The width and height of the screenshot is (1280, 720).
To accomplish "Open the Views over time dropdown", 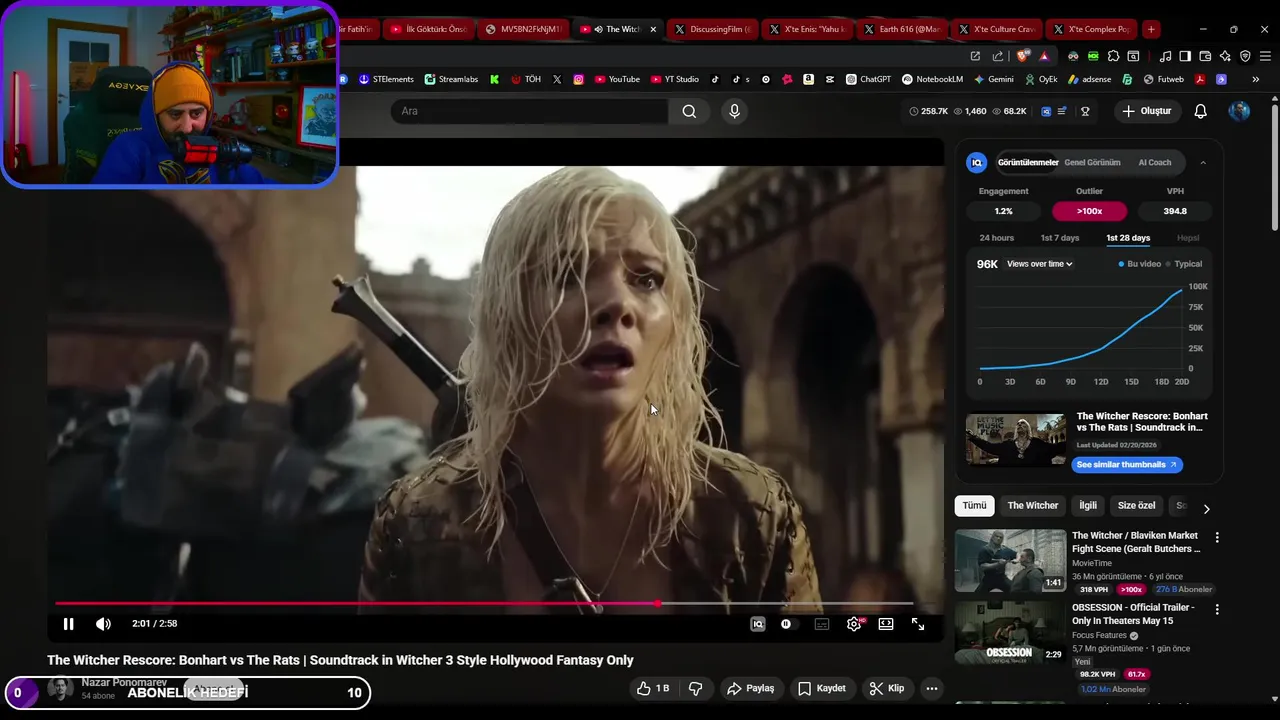I will pyautogui.click(x=1040, y=264).
